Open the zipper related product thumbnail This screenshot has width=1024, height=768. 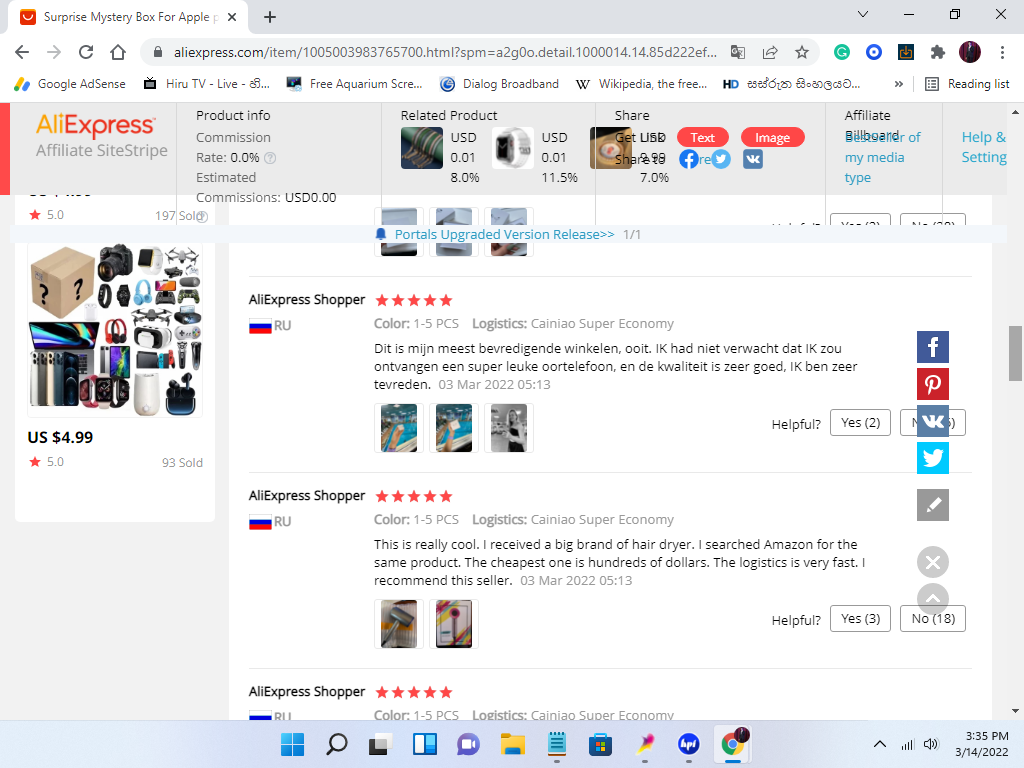(x=422, y=148)
